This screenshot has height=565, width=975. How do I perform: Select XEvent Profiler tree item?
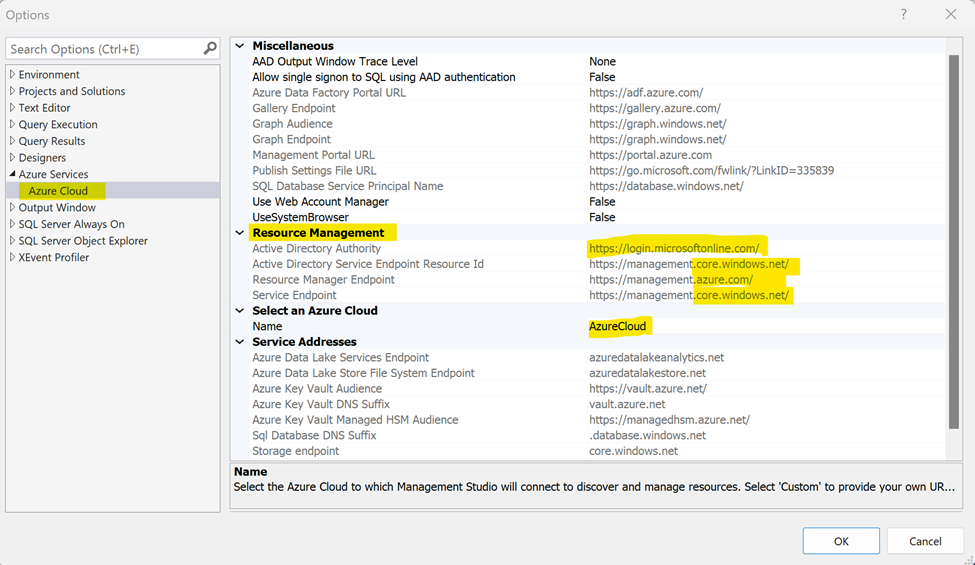click(53, 257)
